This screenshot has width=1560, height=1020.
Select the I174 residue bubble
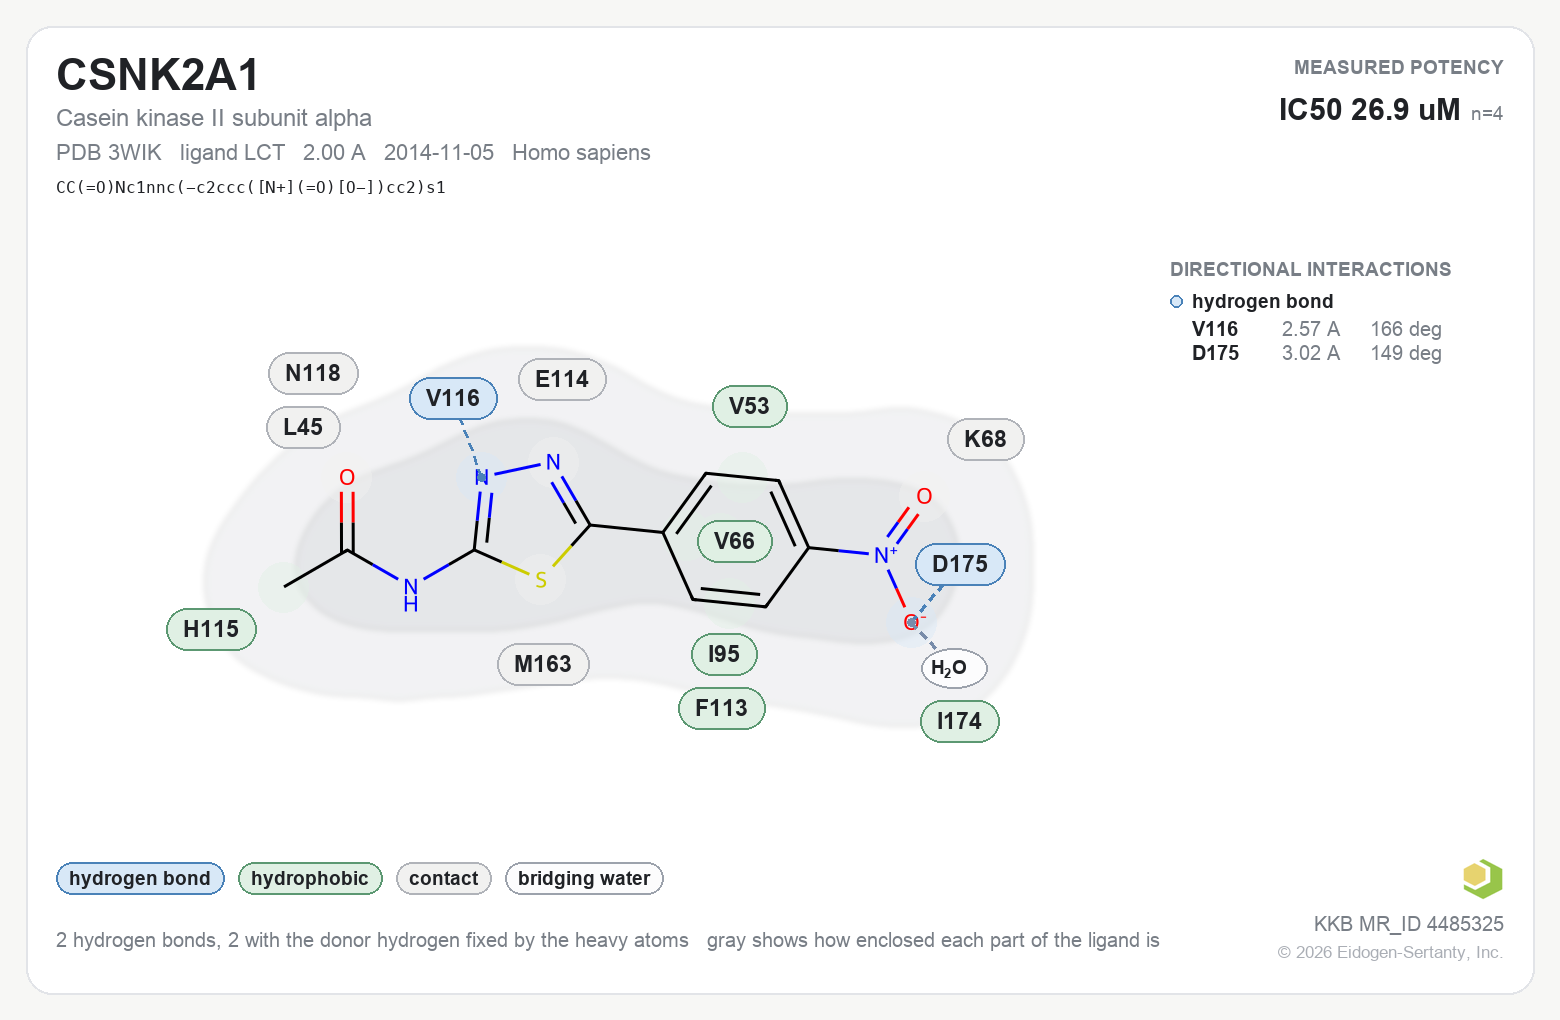(x=959, y=721)
